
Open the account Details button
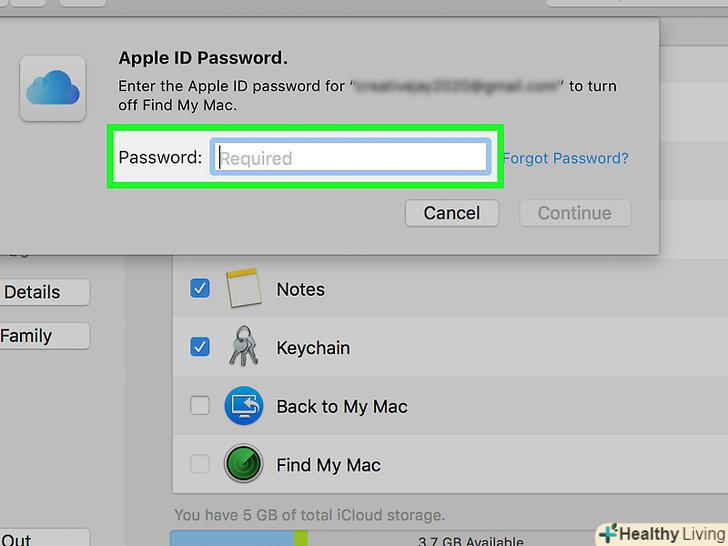coord(40,292)
